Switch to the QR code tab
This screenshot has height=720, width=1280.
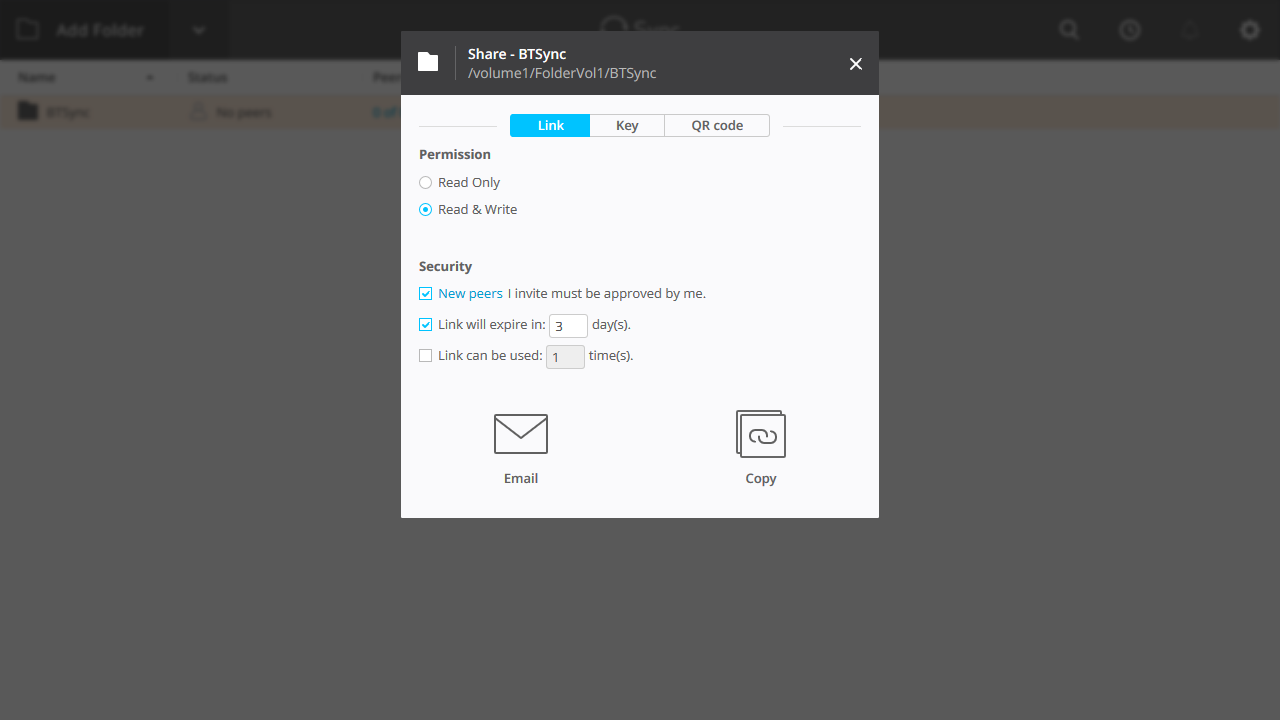[x=717, y=125]
